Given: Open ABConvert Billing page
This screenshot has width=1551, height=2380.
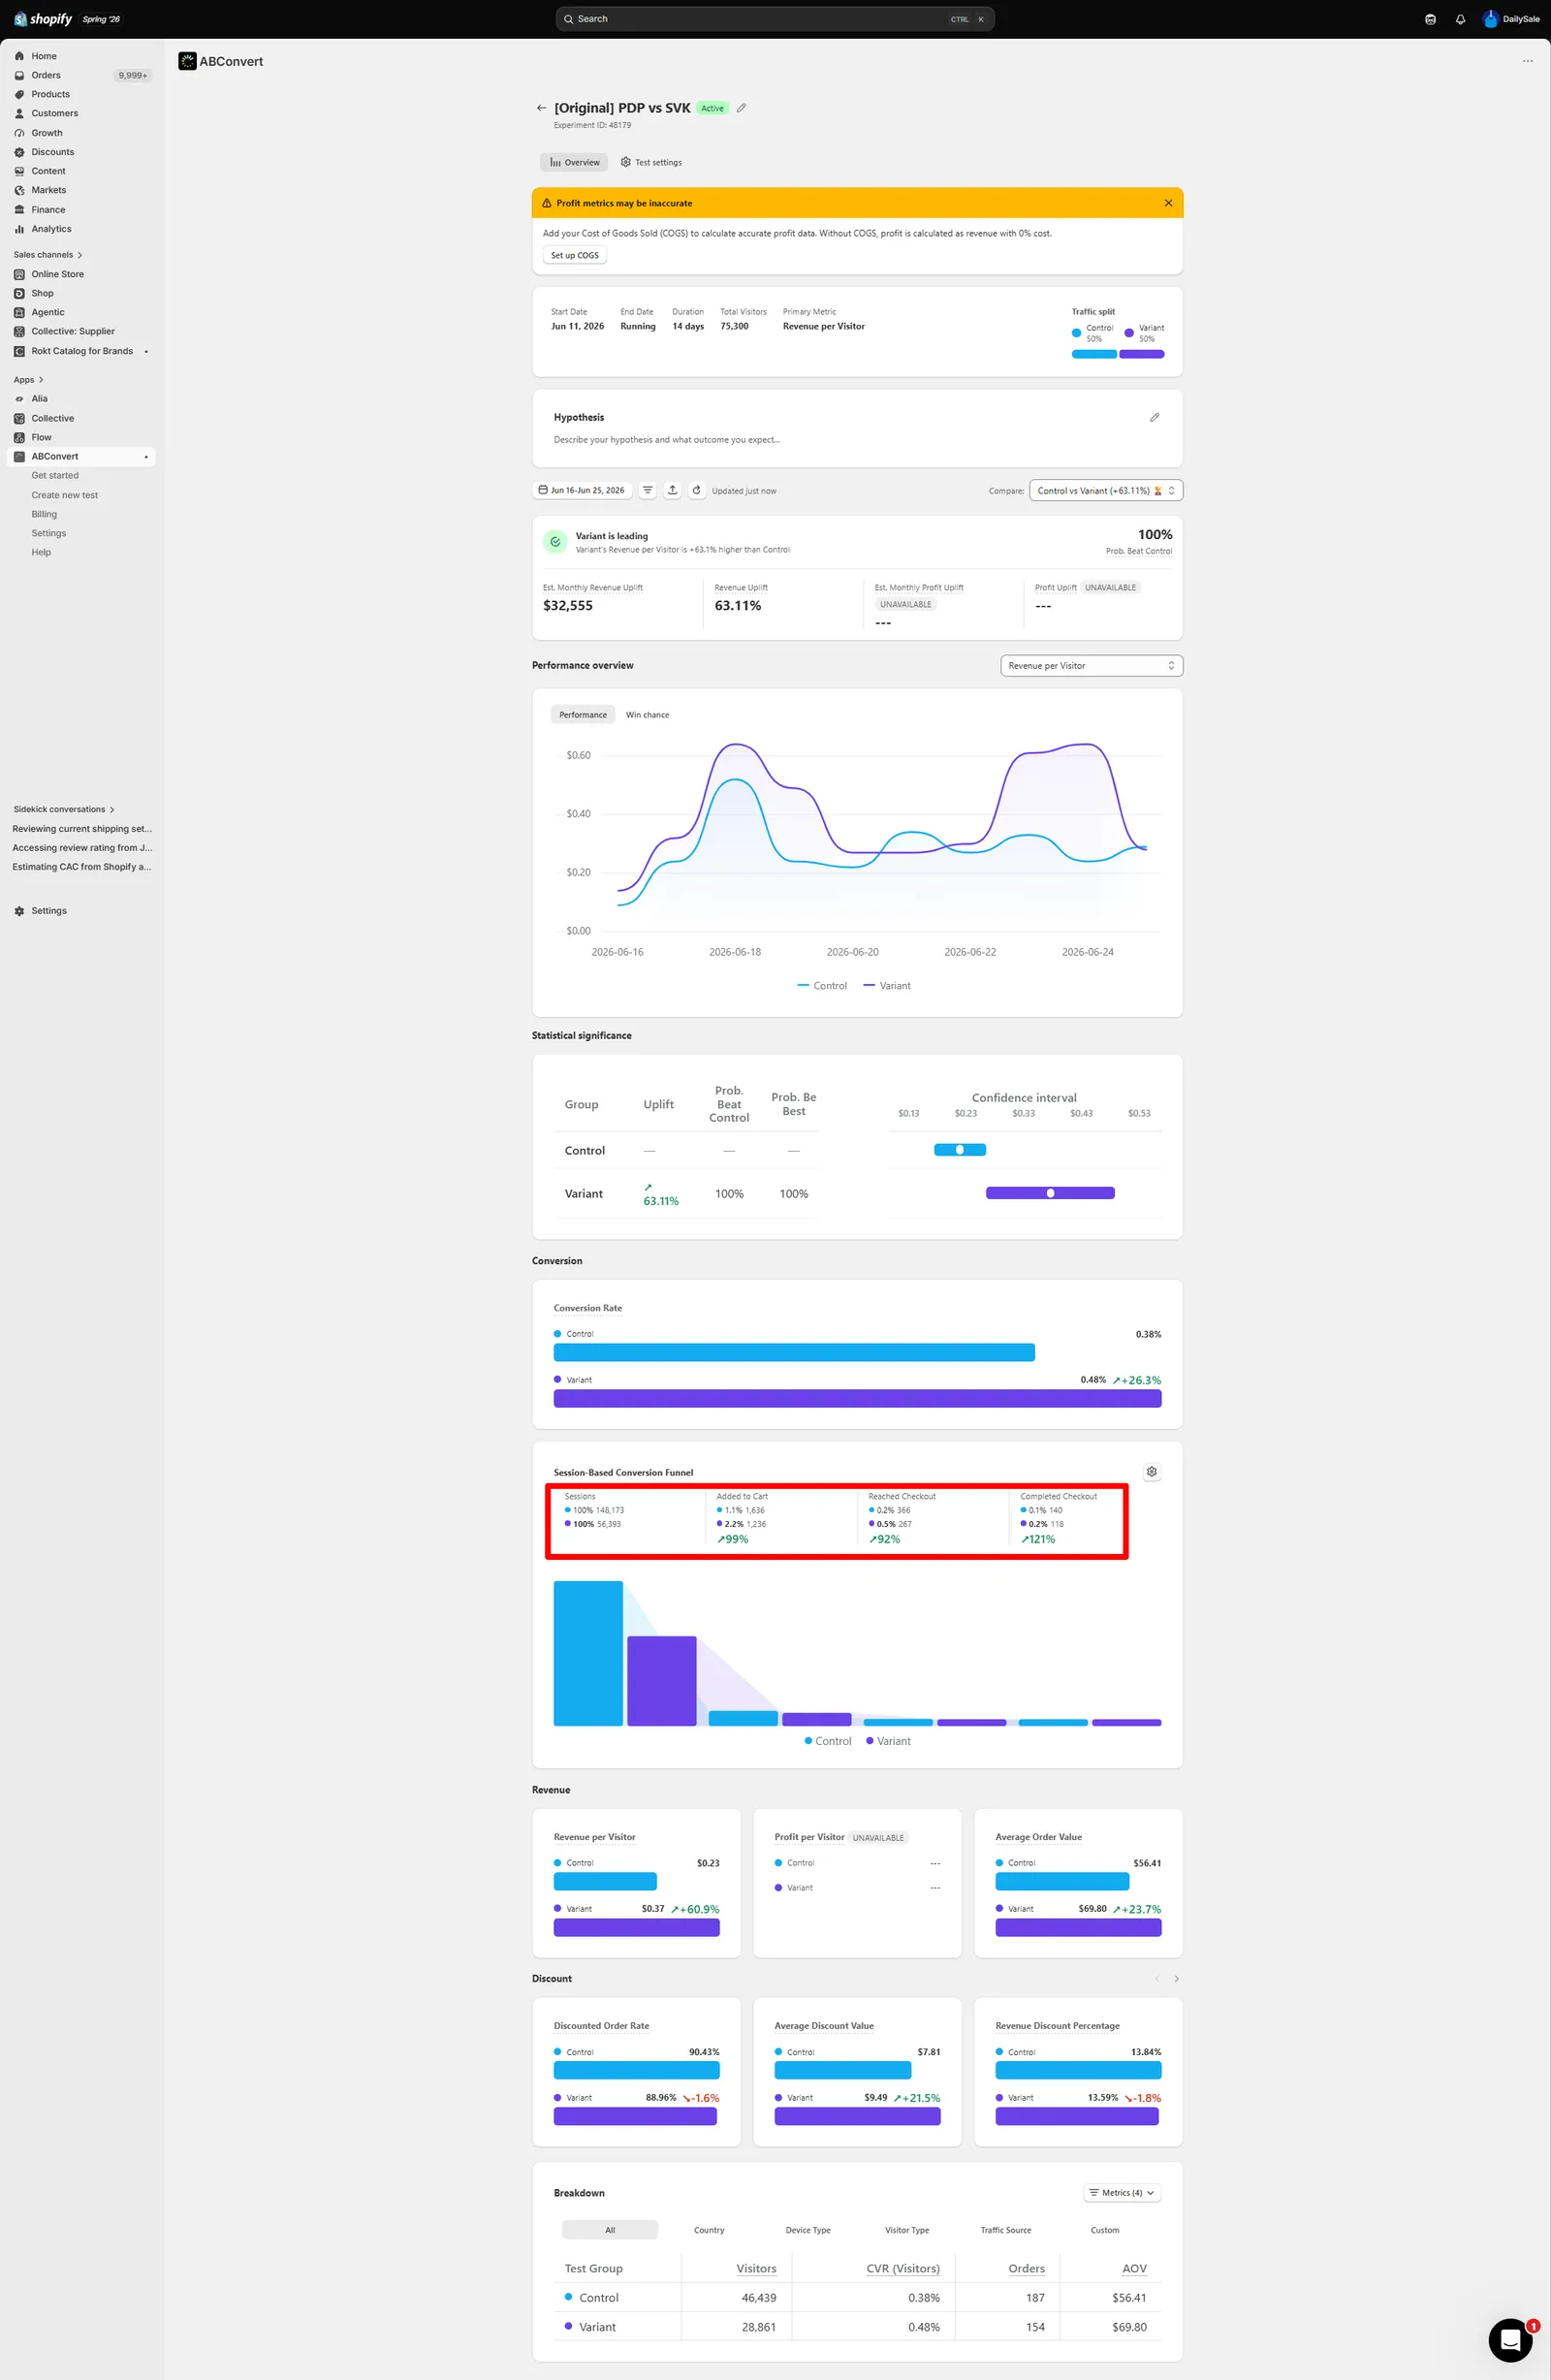Looking at the screenshot, I should 44,514.
